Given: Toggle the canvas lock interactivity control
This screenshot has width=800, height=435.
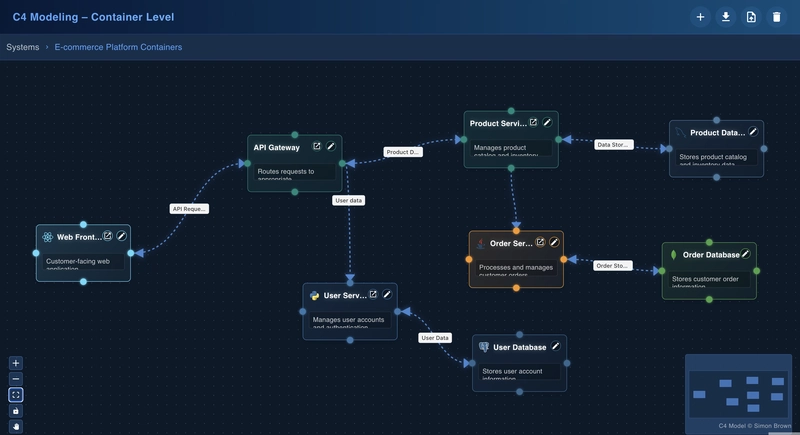Looking at the screenshot, I should point(16,411).
